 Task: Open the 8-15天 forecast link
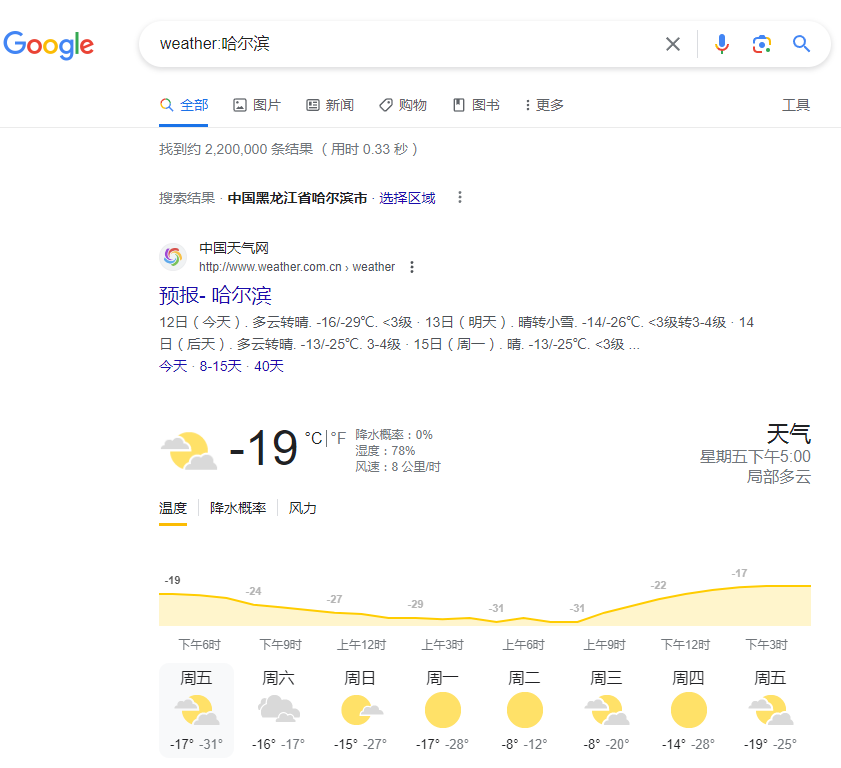click(x=220, y=366)
